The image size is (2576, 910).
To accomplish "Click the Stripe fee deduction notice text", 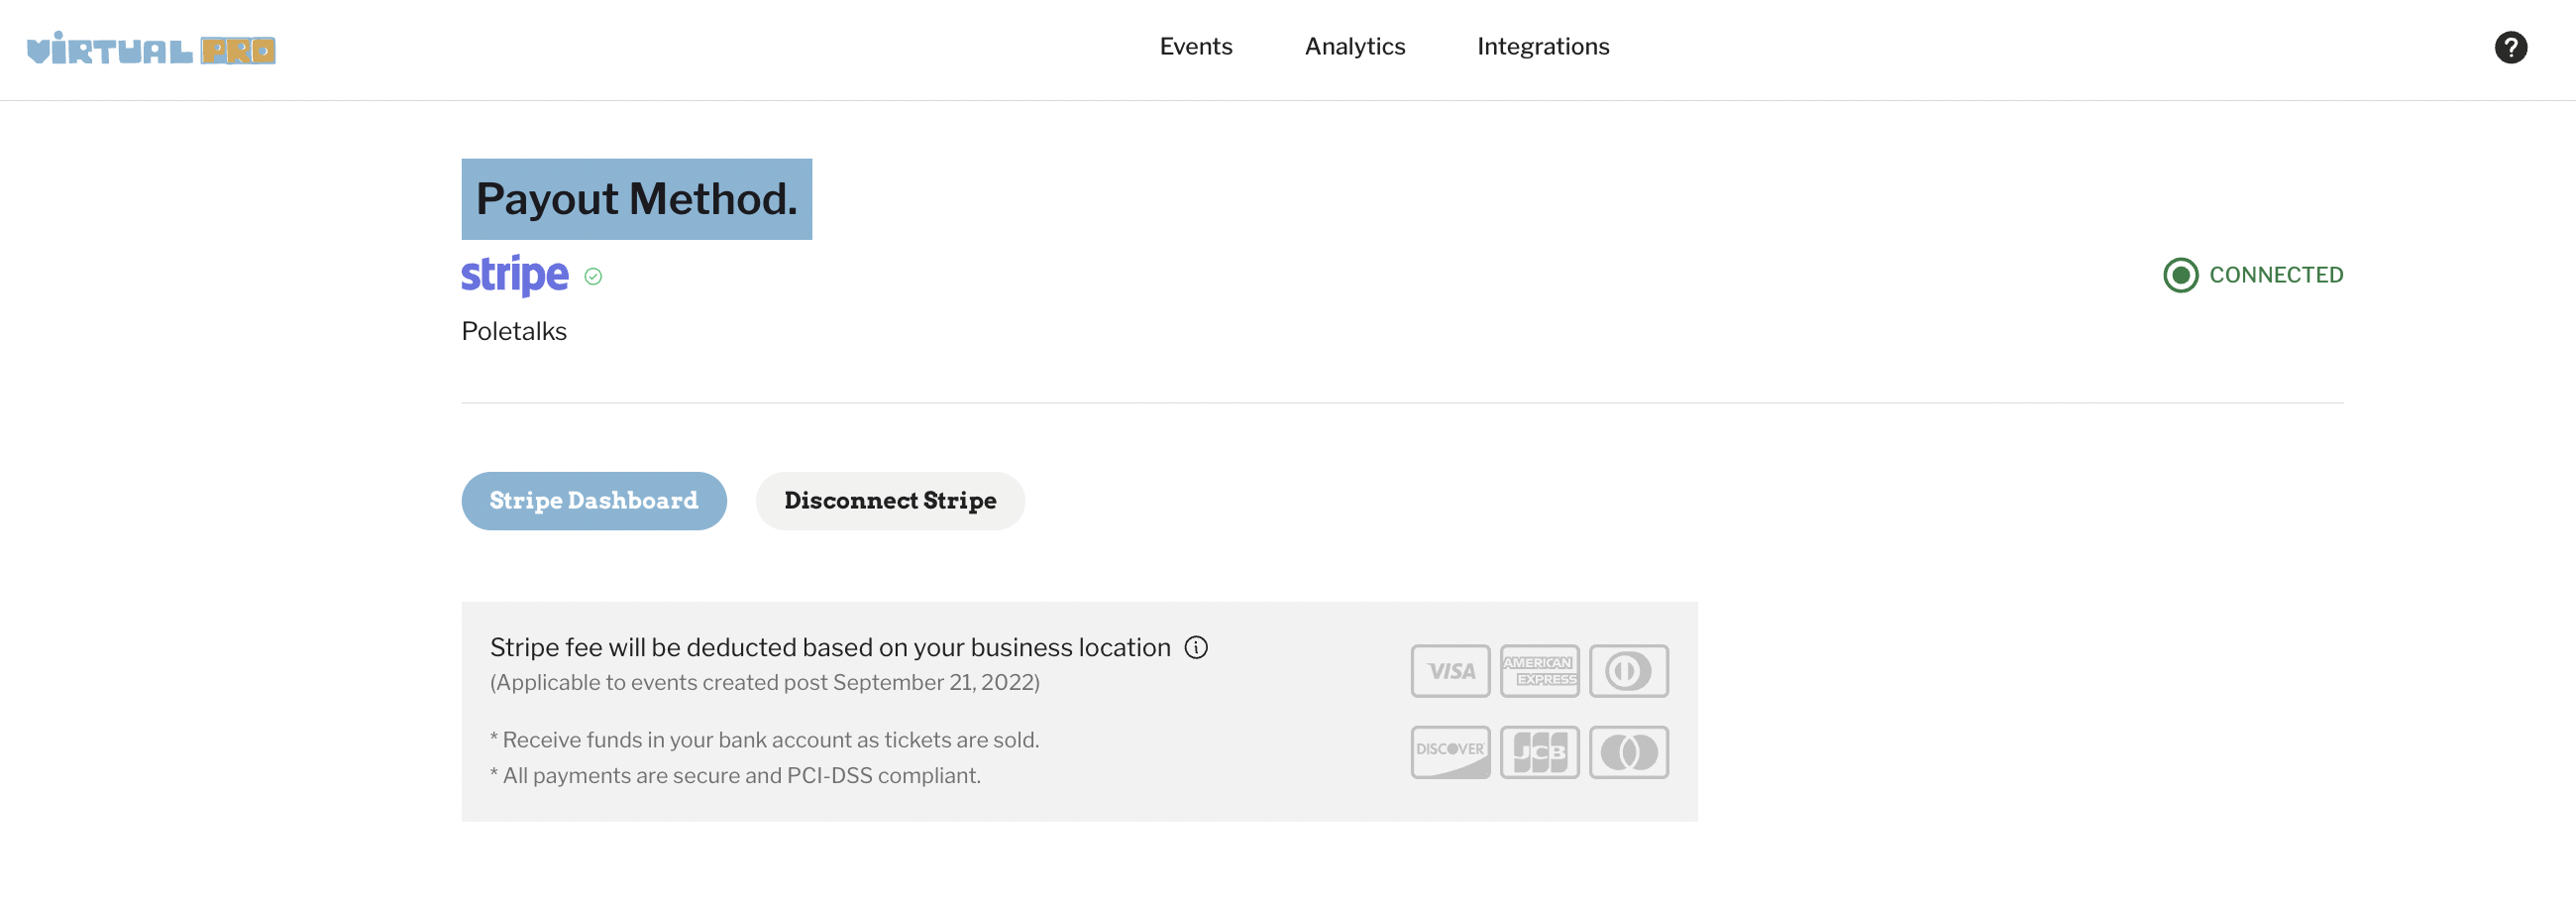I will (x=829, y=647).
